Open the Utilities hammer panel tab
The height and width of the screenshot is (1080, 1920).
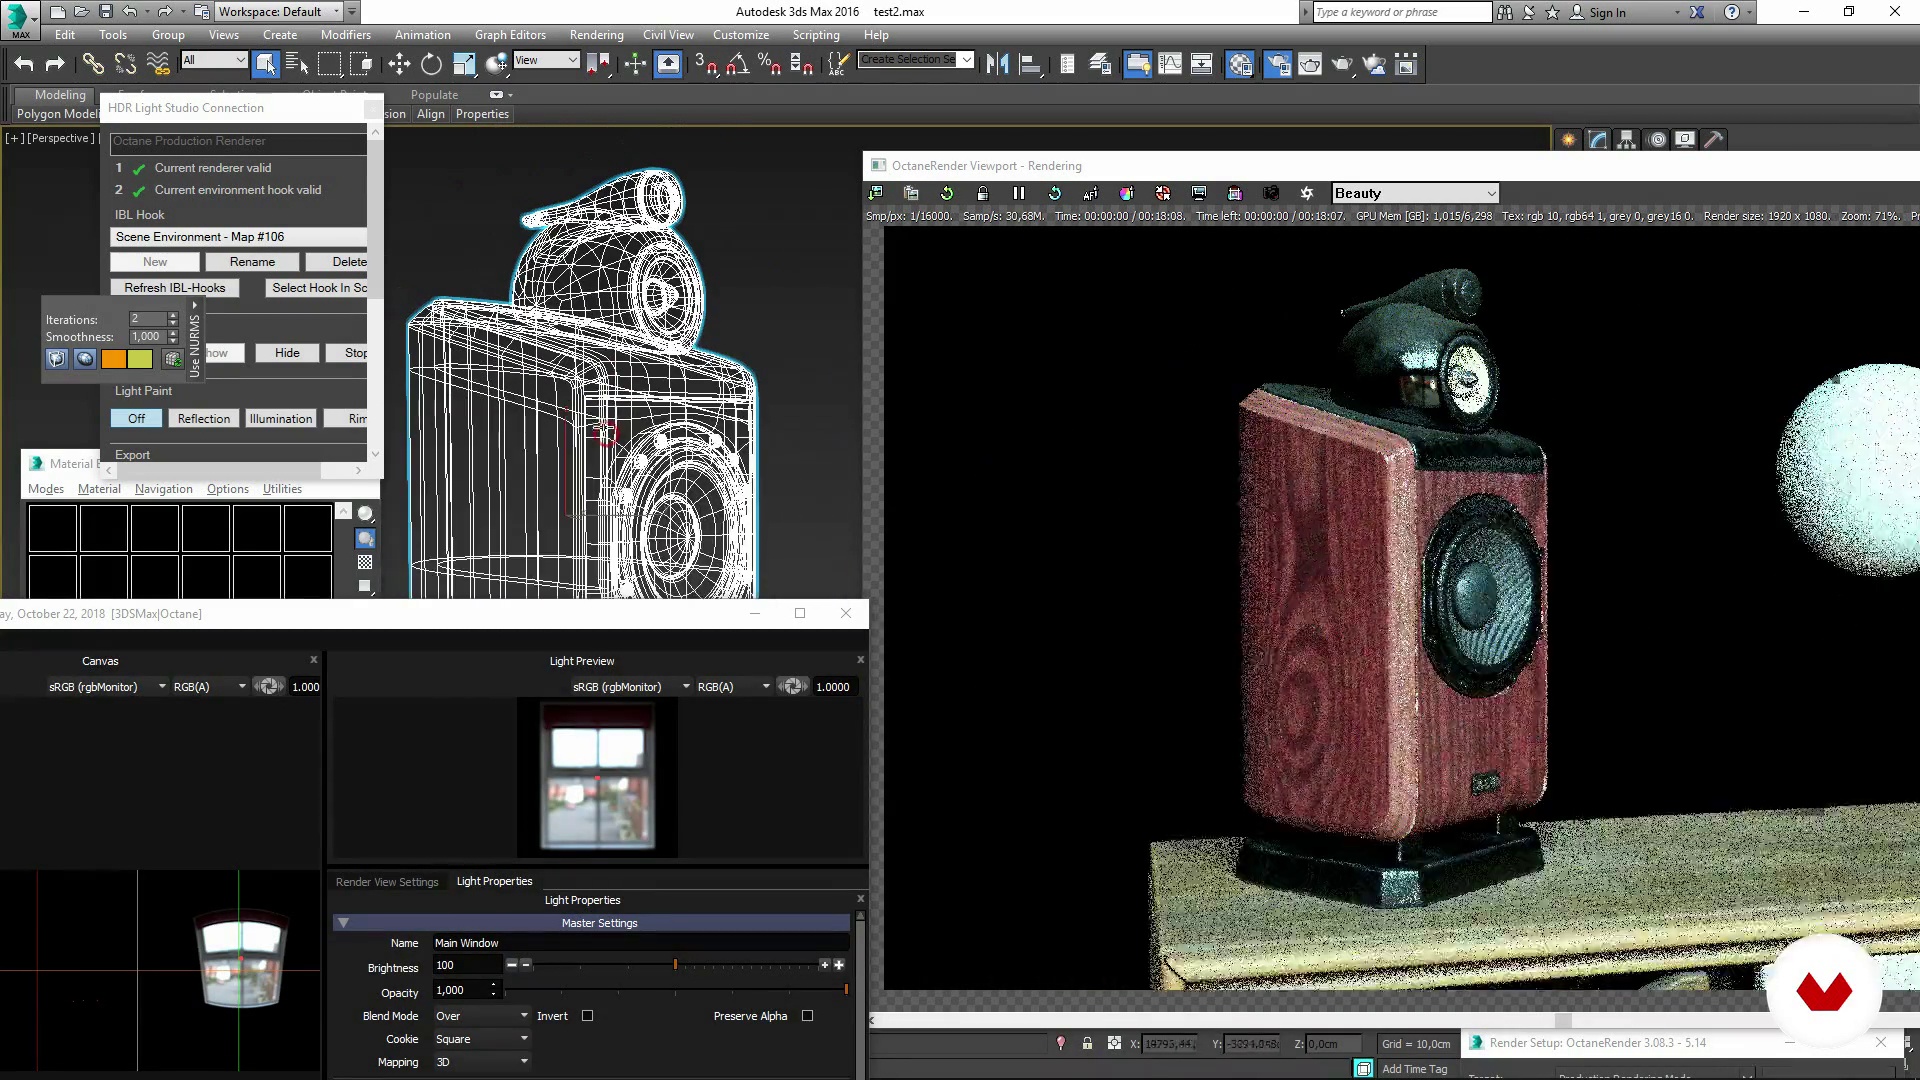tap(1714, 140)
